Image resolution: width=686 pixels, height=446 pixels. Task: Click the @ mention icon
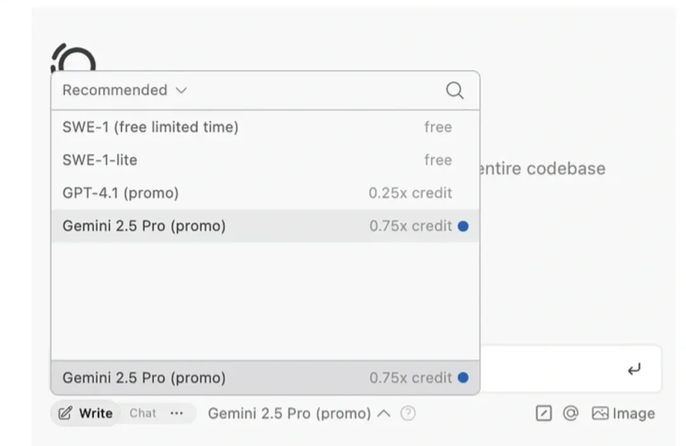(x=571, y=413)
